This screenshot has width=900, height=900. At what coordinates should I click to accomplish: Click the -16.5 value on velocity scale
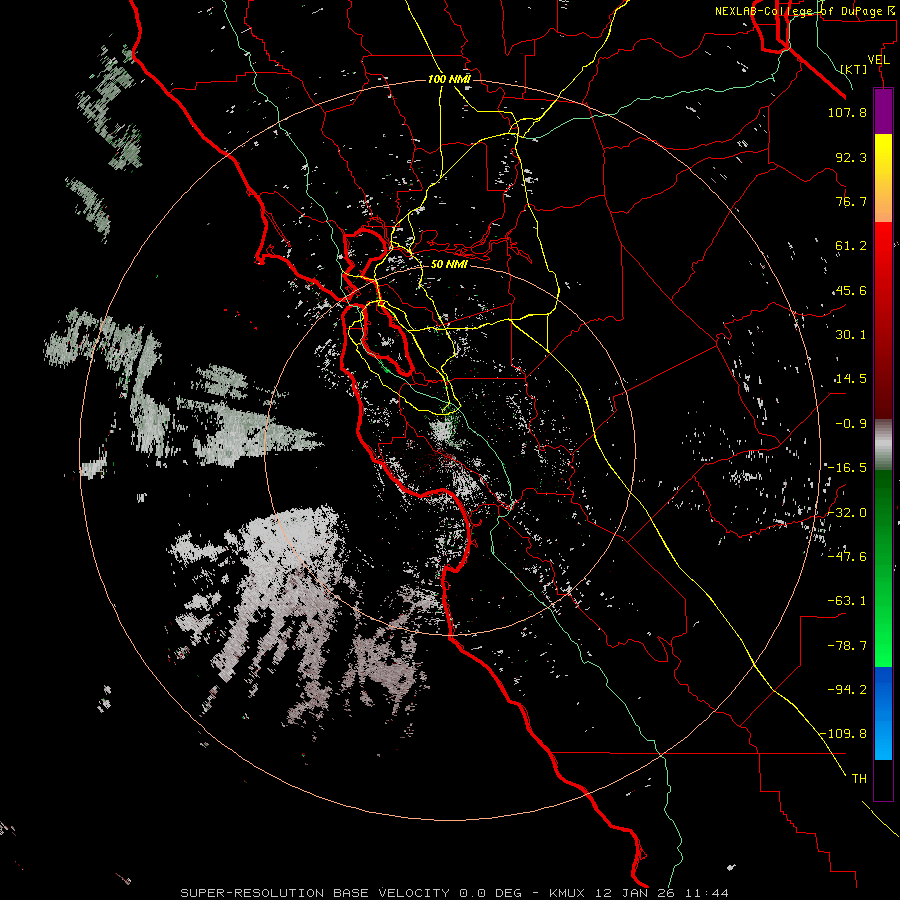coord(847,468)
